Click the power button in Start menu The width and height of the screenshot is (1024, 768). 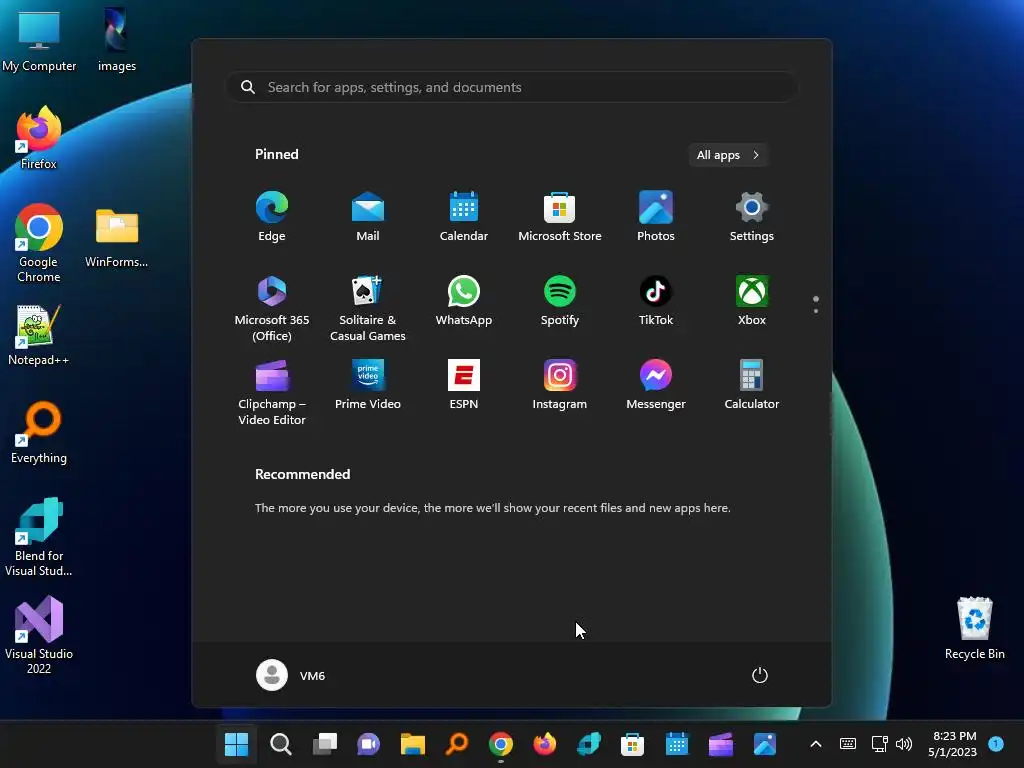[760, 675]
